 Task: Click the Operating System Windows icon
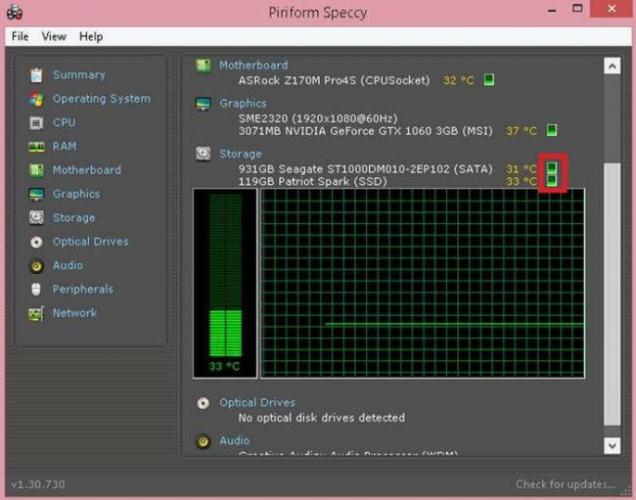pos(36,99)
